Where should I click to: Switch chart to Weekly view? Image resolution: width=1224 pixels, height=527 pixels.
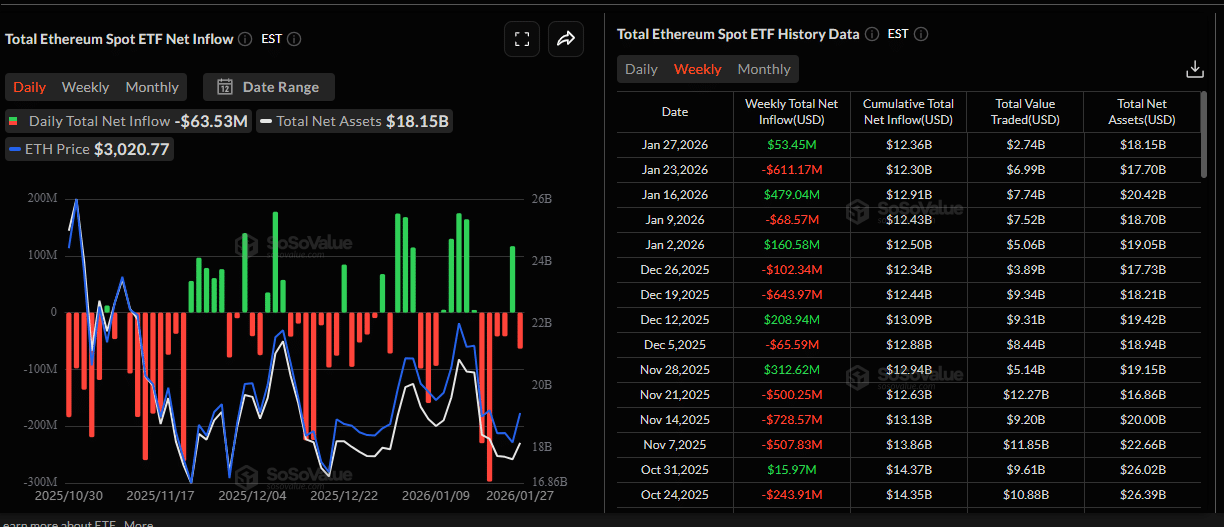85,87
